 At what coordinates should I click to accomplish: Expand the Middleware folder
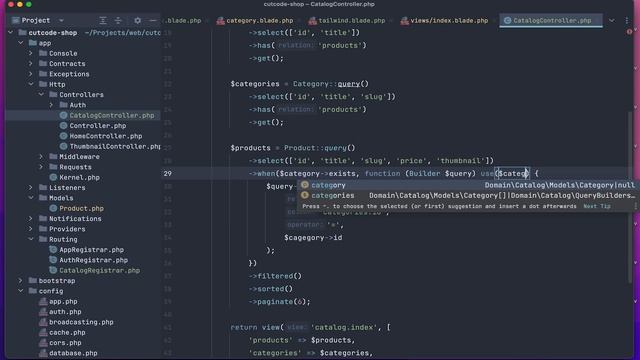[41, 156]
